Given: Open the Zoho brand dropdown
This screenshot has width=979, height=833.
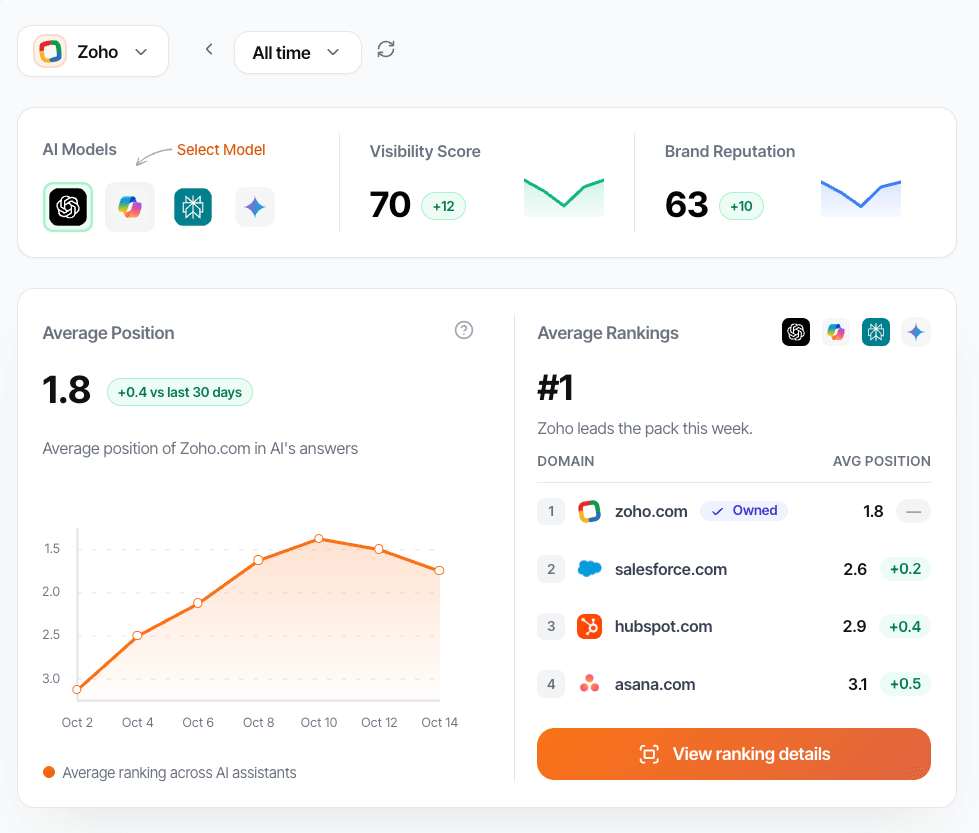Looking at the screenshot, I should coord(93,51).
